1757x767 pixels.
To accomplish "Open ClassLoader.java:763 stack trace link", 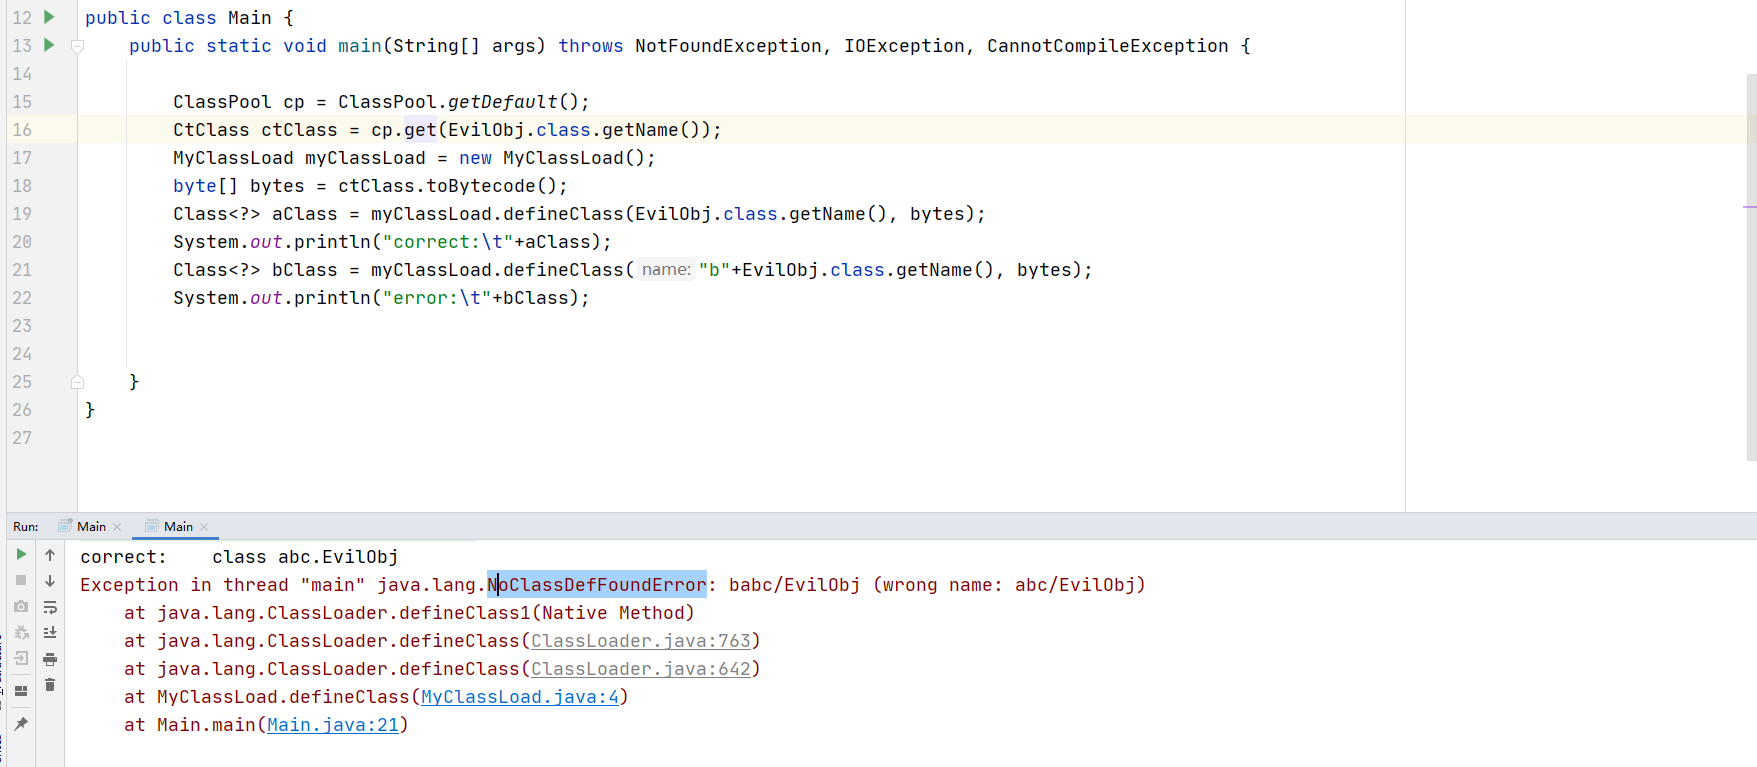I will 640,641.
